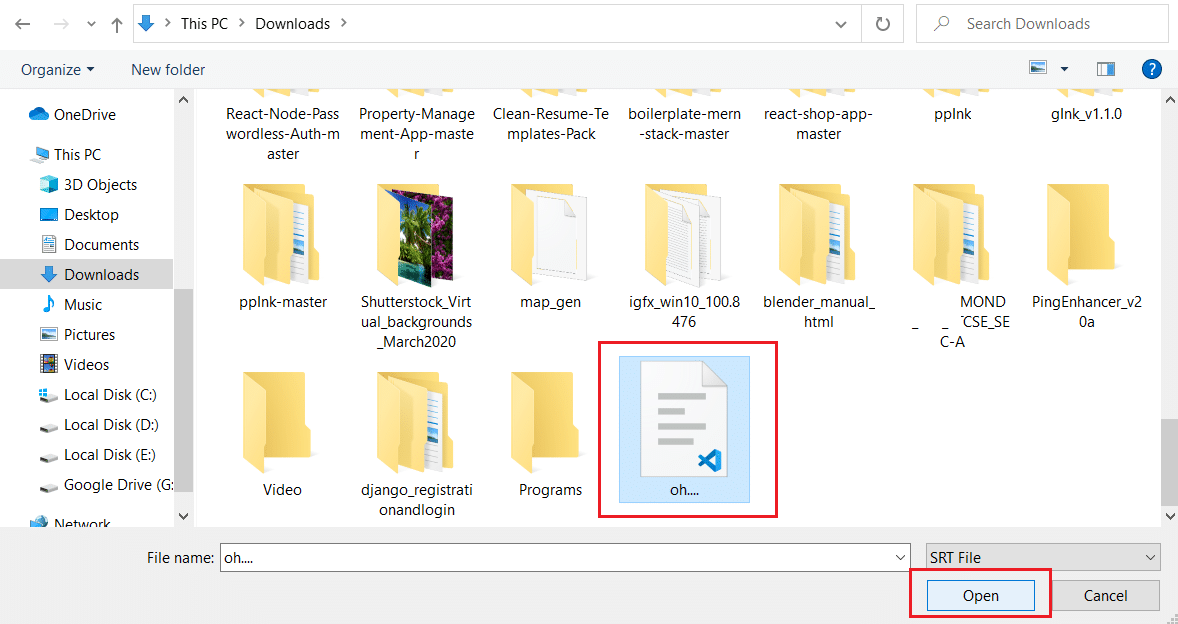Click the New folder button
1178x624 pixels.
(x=167, y=69)
